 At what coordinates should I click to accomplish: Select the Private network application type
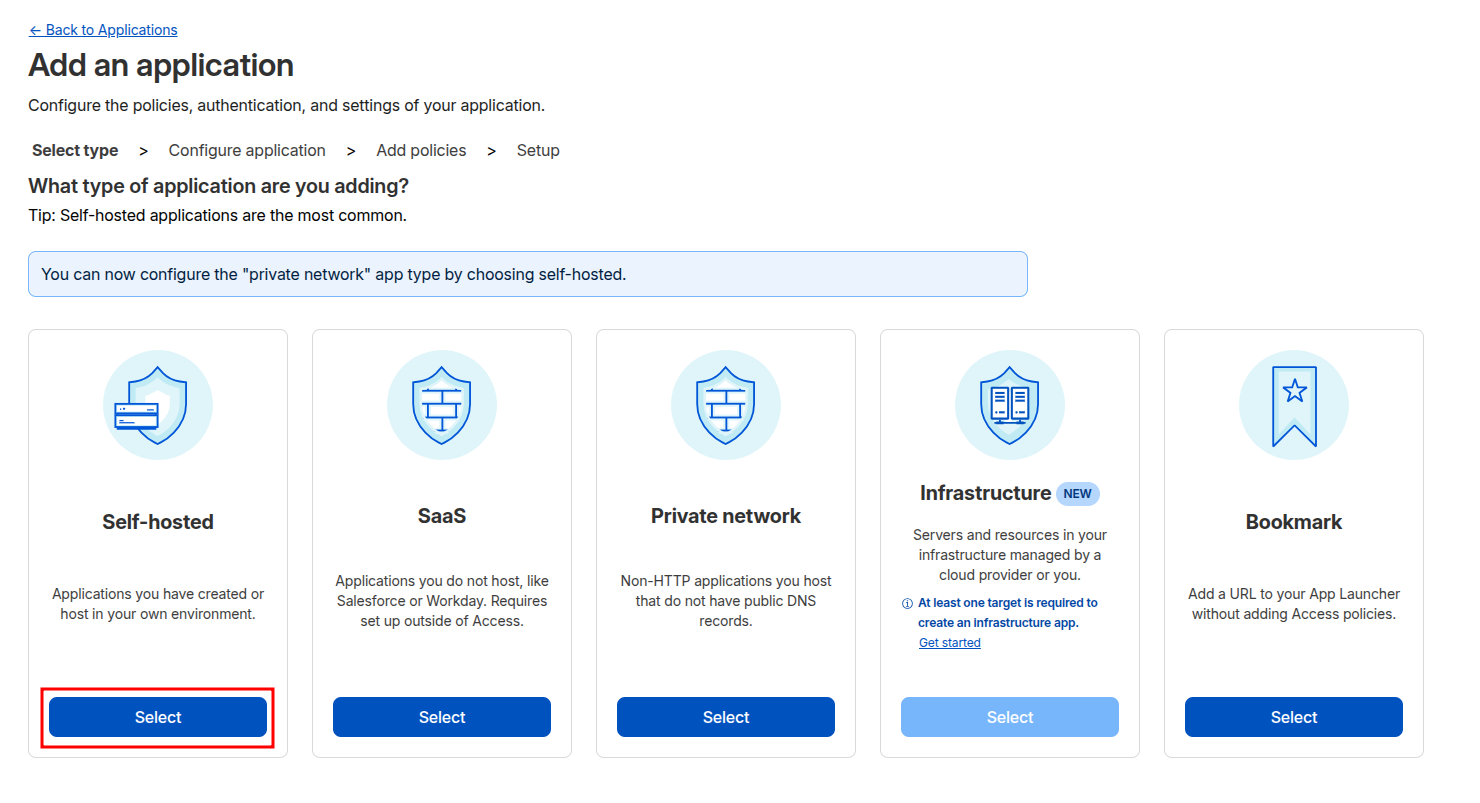click(x=725, y=717)
